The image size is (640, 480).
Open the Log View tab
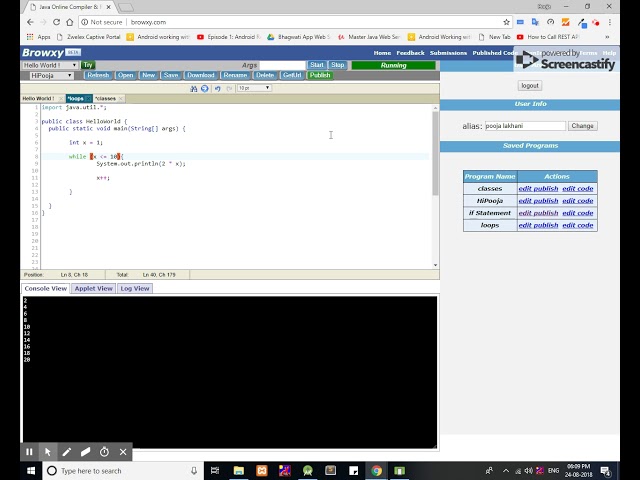pos(135,289)
